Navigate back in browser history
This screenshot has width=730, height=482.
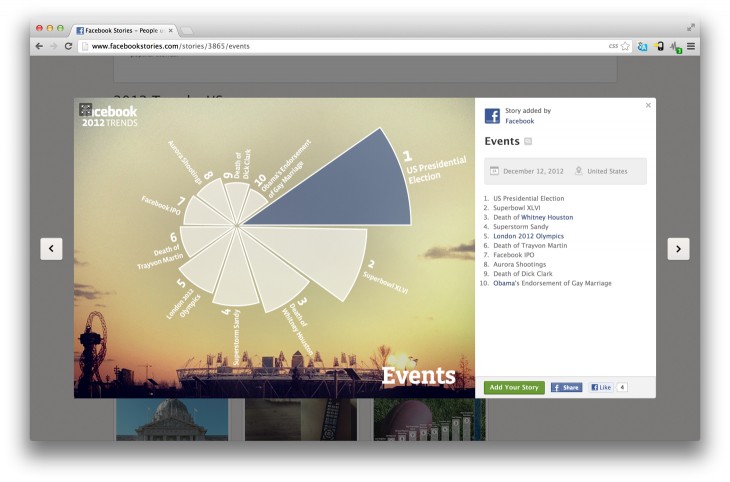click(39, 46)
